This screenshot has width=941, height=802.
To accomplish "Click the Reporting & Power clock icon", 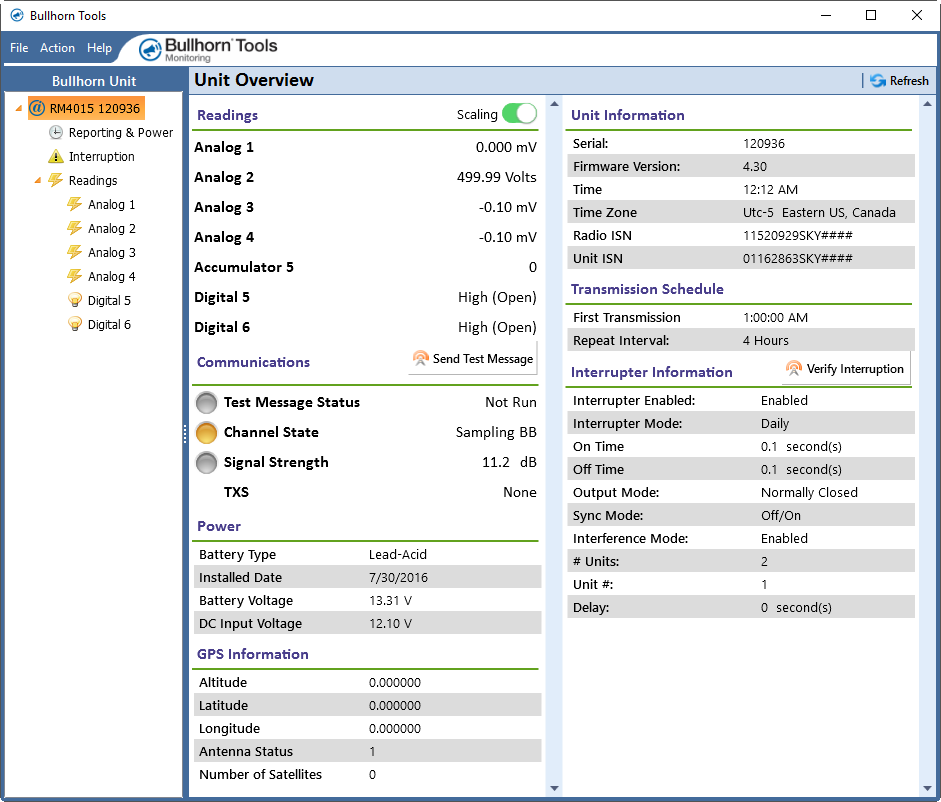I will (56, 132).
